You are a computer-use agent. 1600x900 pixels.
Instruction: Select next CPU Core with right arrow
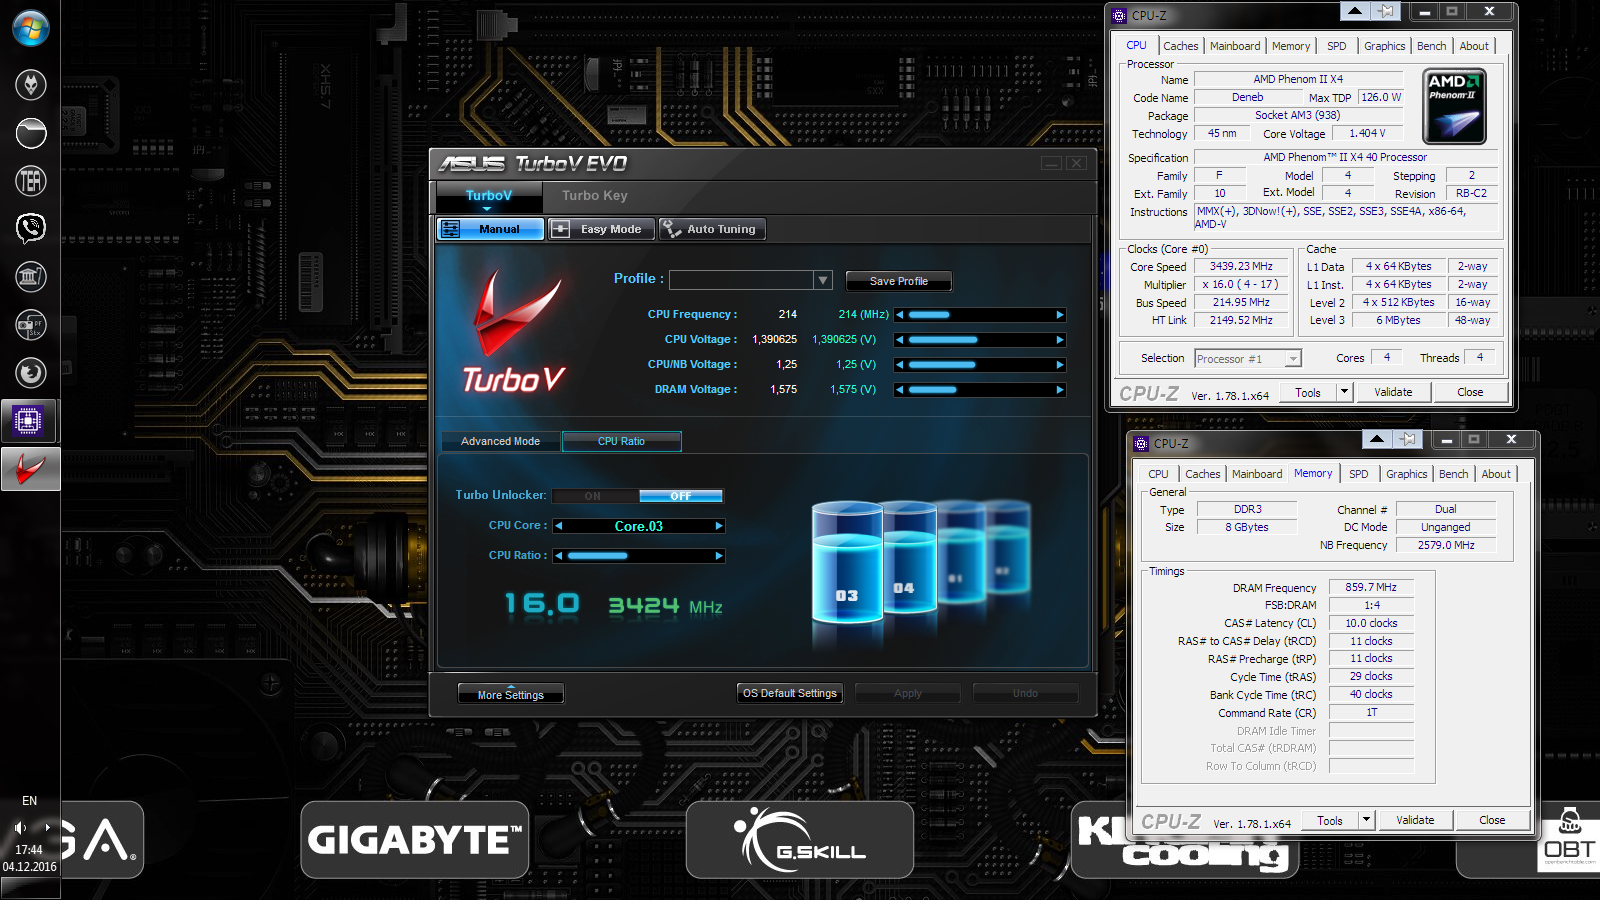pyautogui.click(x=719, y=526)
